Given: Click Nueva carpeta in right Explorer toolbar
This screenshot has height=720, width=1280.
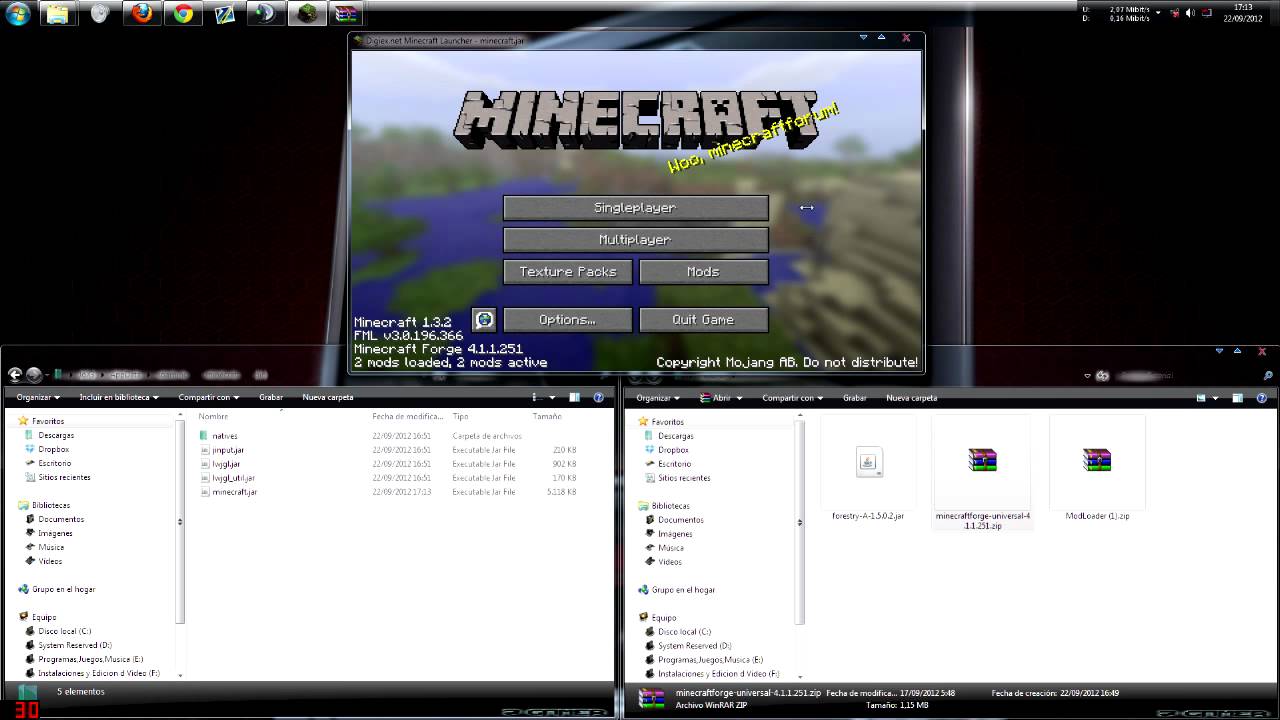Looking at the screenshot, I should (x=912, y=397).
